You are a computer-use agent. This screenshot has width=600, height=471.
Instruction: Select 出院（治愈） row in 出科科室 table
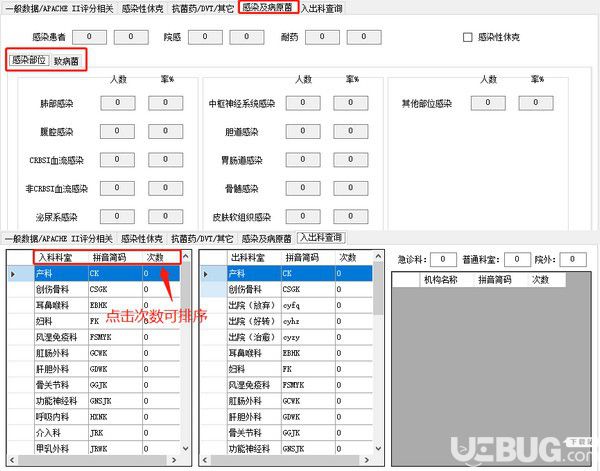[287, 337]
